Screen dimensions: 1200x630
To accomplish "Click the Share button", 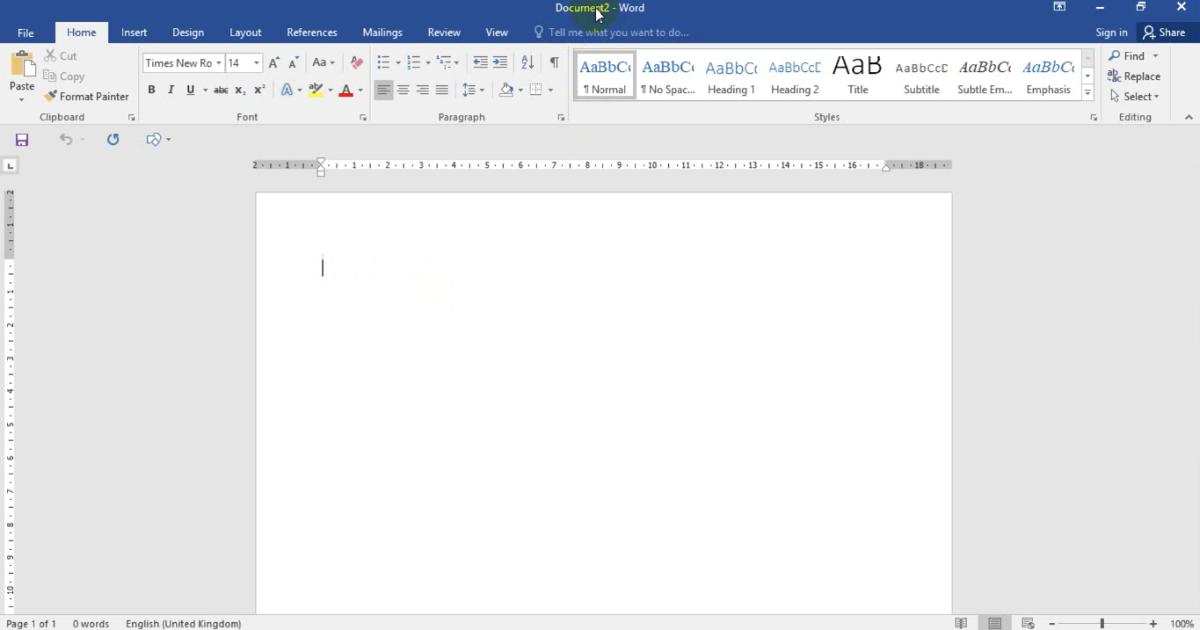I will click(1164, 32).
